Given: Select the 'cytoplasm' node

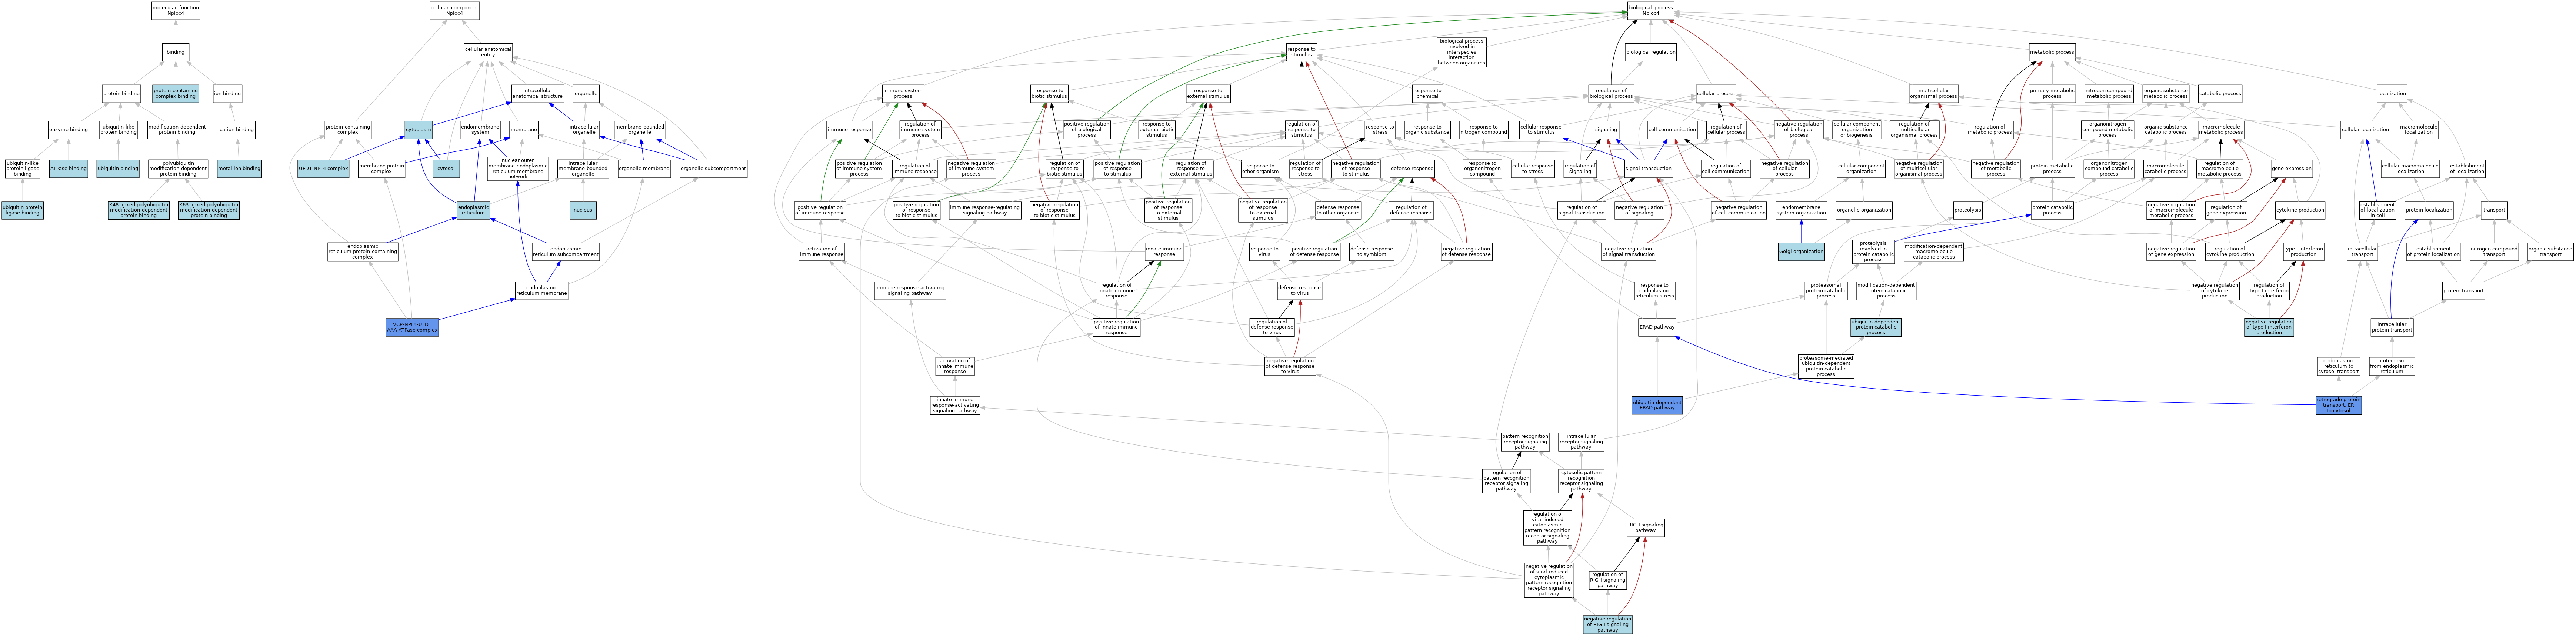Looking at the screenshot, I should point(418,130).
